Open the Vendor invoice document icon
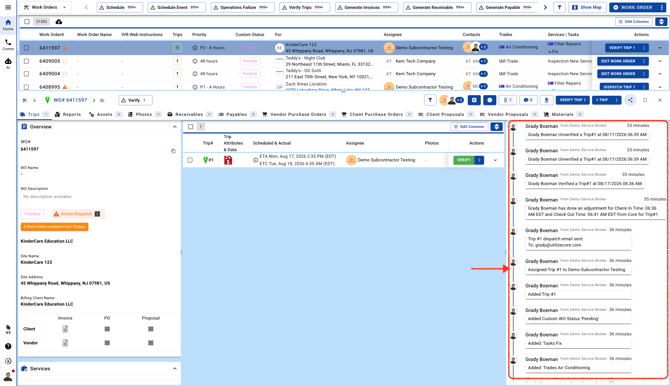Screen dimensions: 670x386 pyautogui.click(x=65, y=343)
